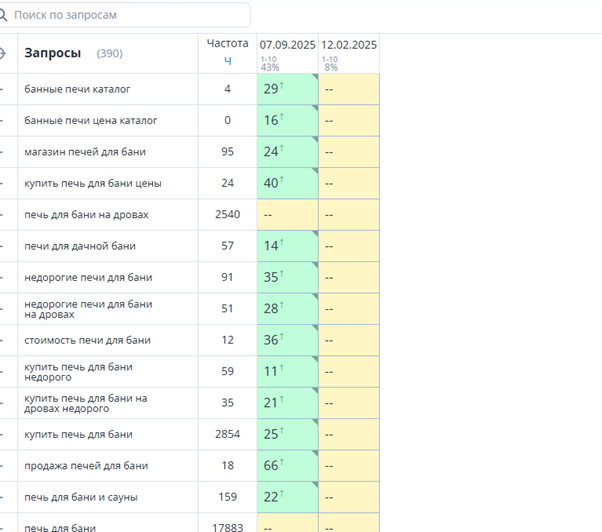The image size is (602, 532).
Task: Click frequency value 95
Action: click(227, 152)
